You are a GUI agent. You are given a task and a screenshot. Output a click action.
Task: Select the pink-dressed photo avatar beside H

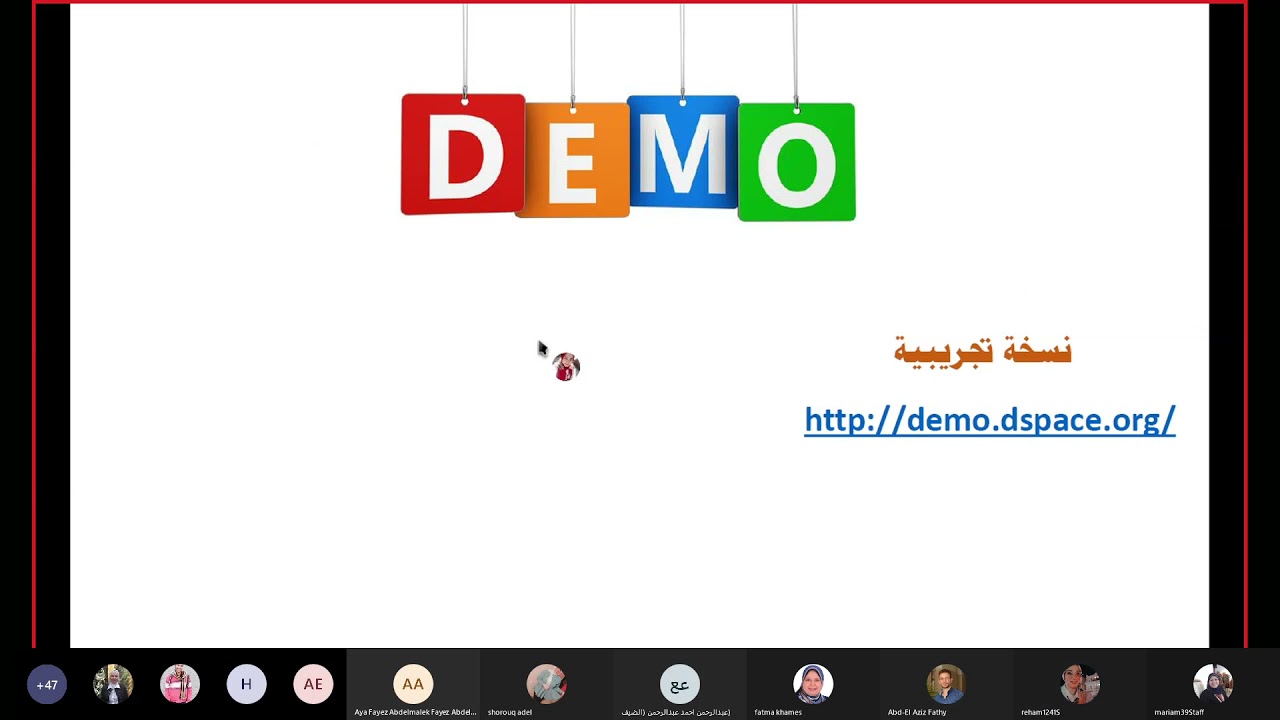180,685
